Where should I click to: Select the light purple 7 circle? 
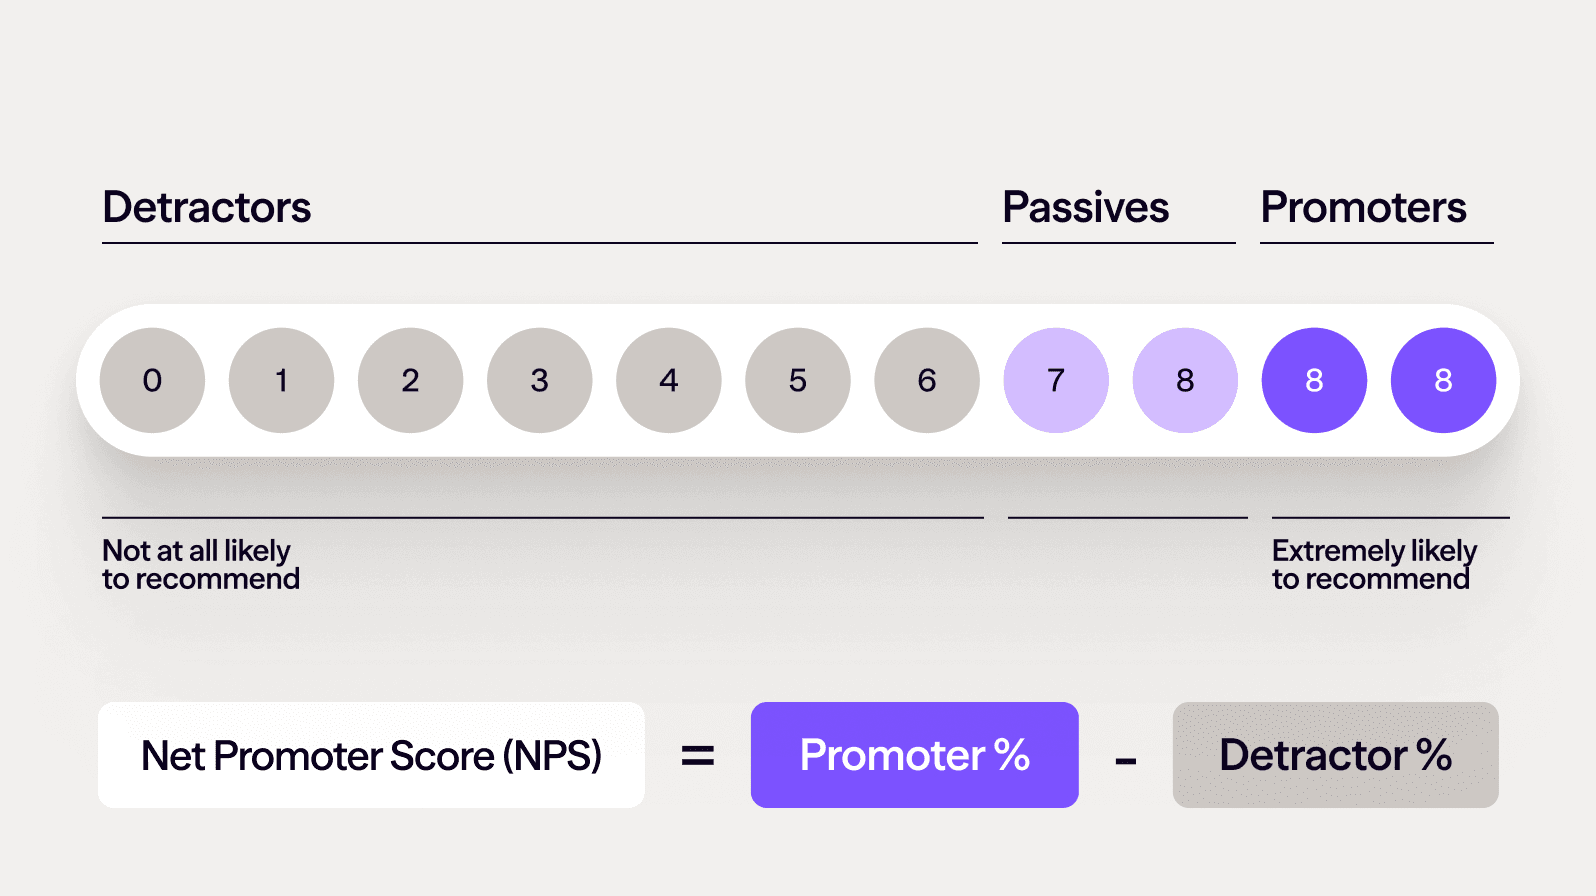[1055, 380]
